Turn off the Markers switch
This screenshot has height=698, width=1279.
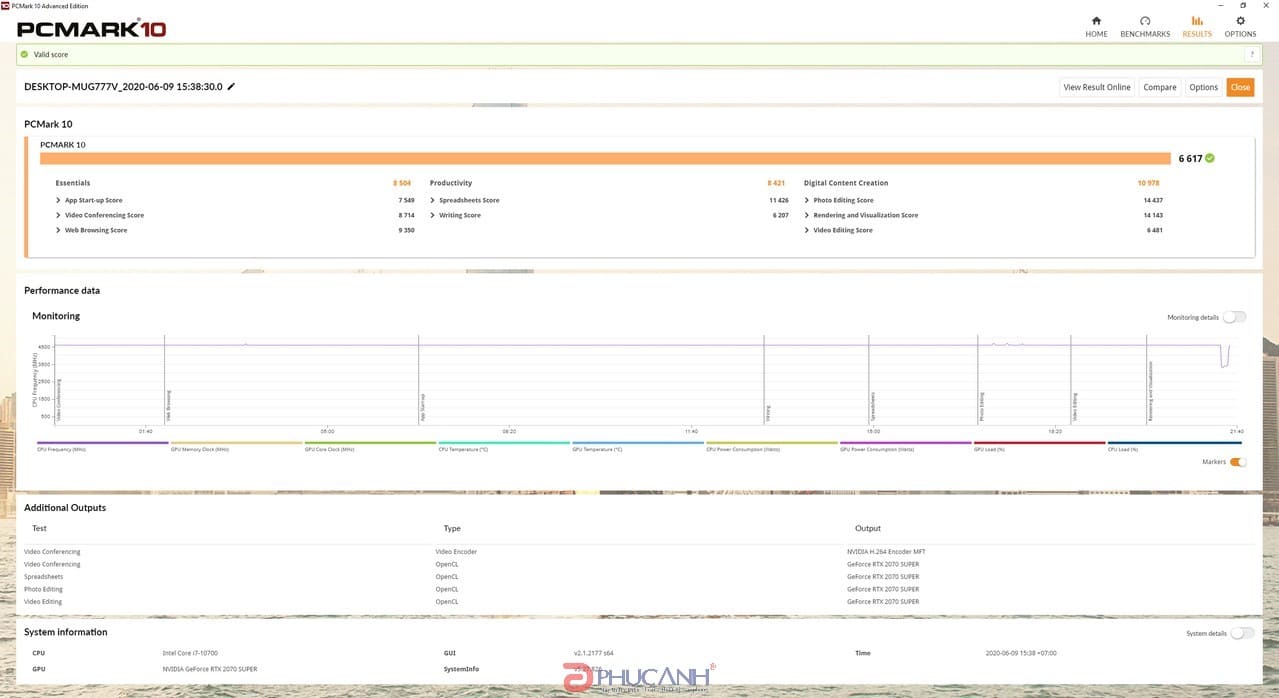[1238, 462]
